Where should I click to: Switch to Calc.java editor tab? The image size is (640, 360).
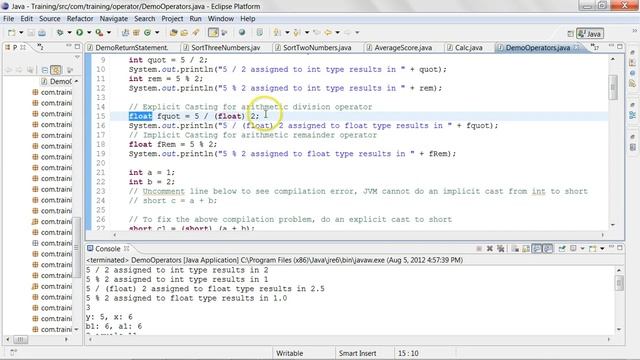[468, 48]
